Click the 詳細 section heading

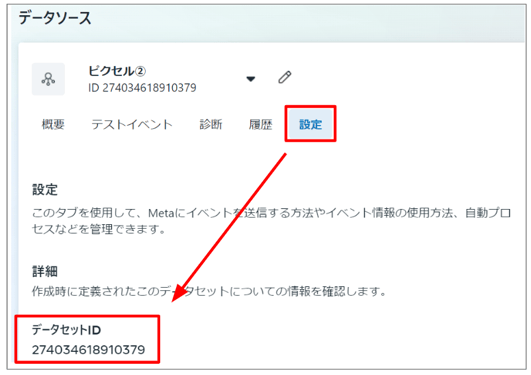click(x=45, y=271)
